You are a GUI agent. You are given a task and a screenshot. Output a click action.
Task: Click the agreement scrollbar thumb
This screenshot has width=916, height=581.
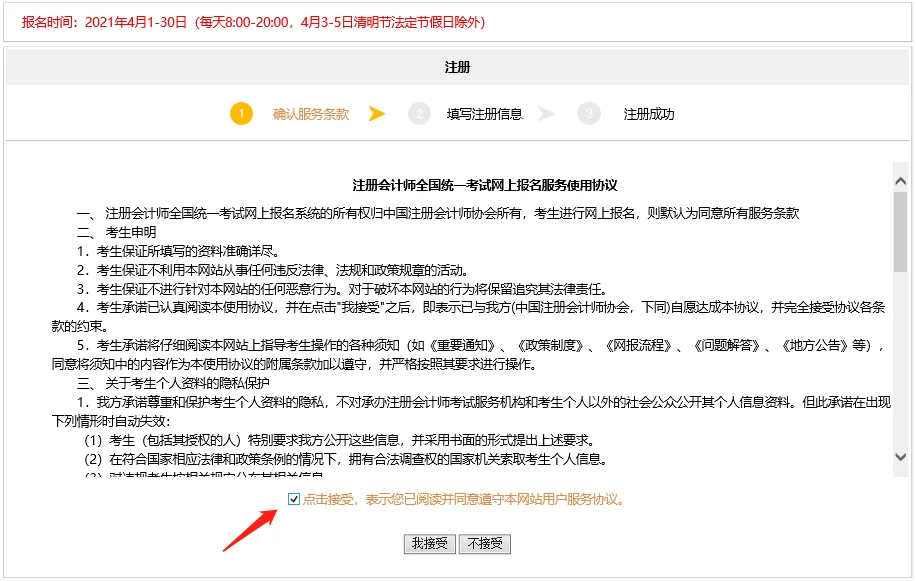(x=900, y=230)
